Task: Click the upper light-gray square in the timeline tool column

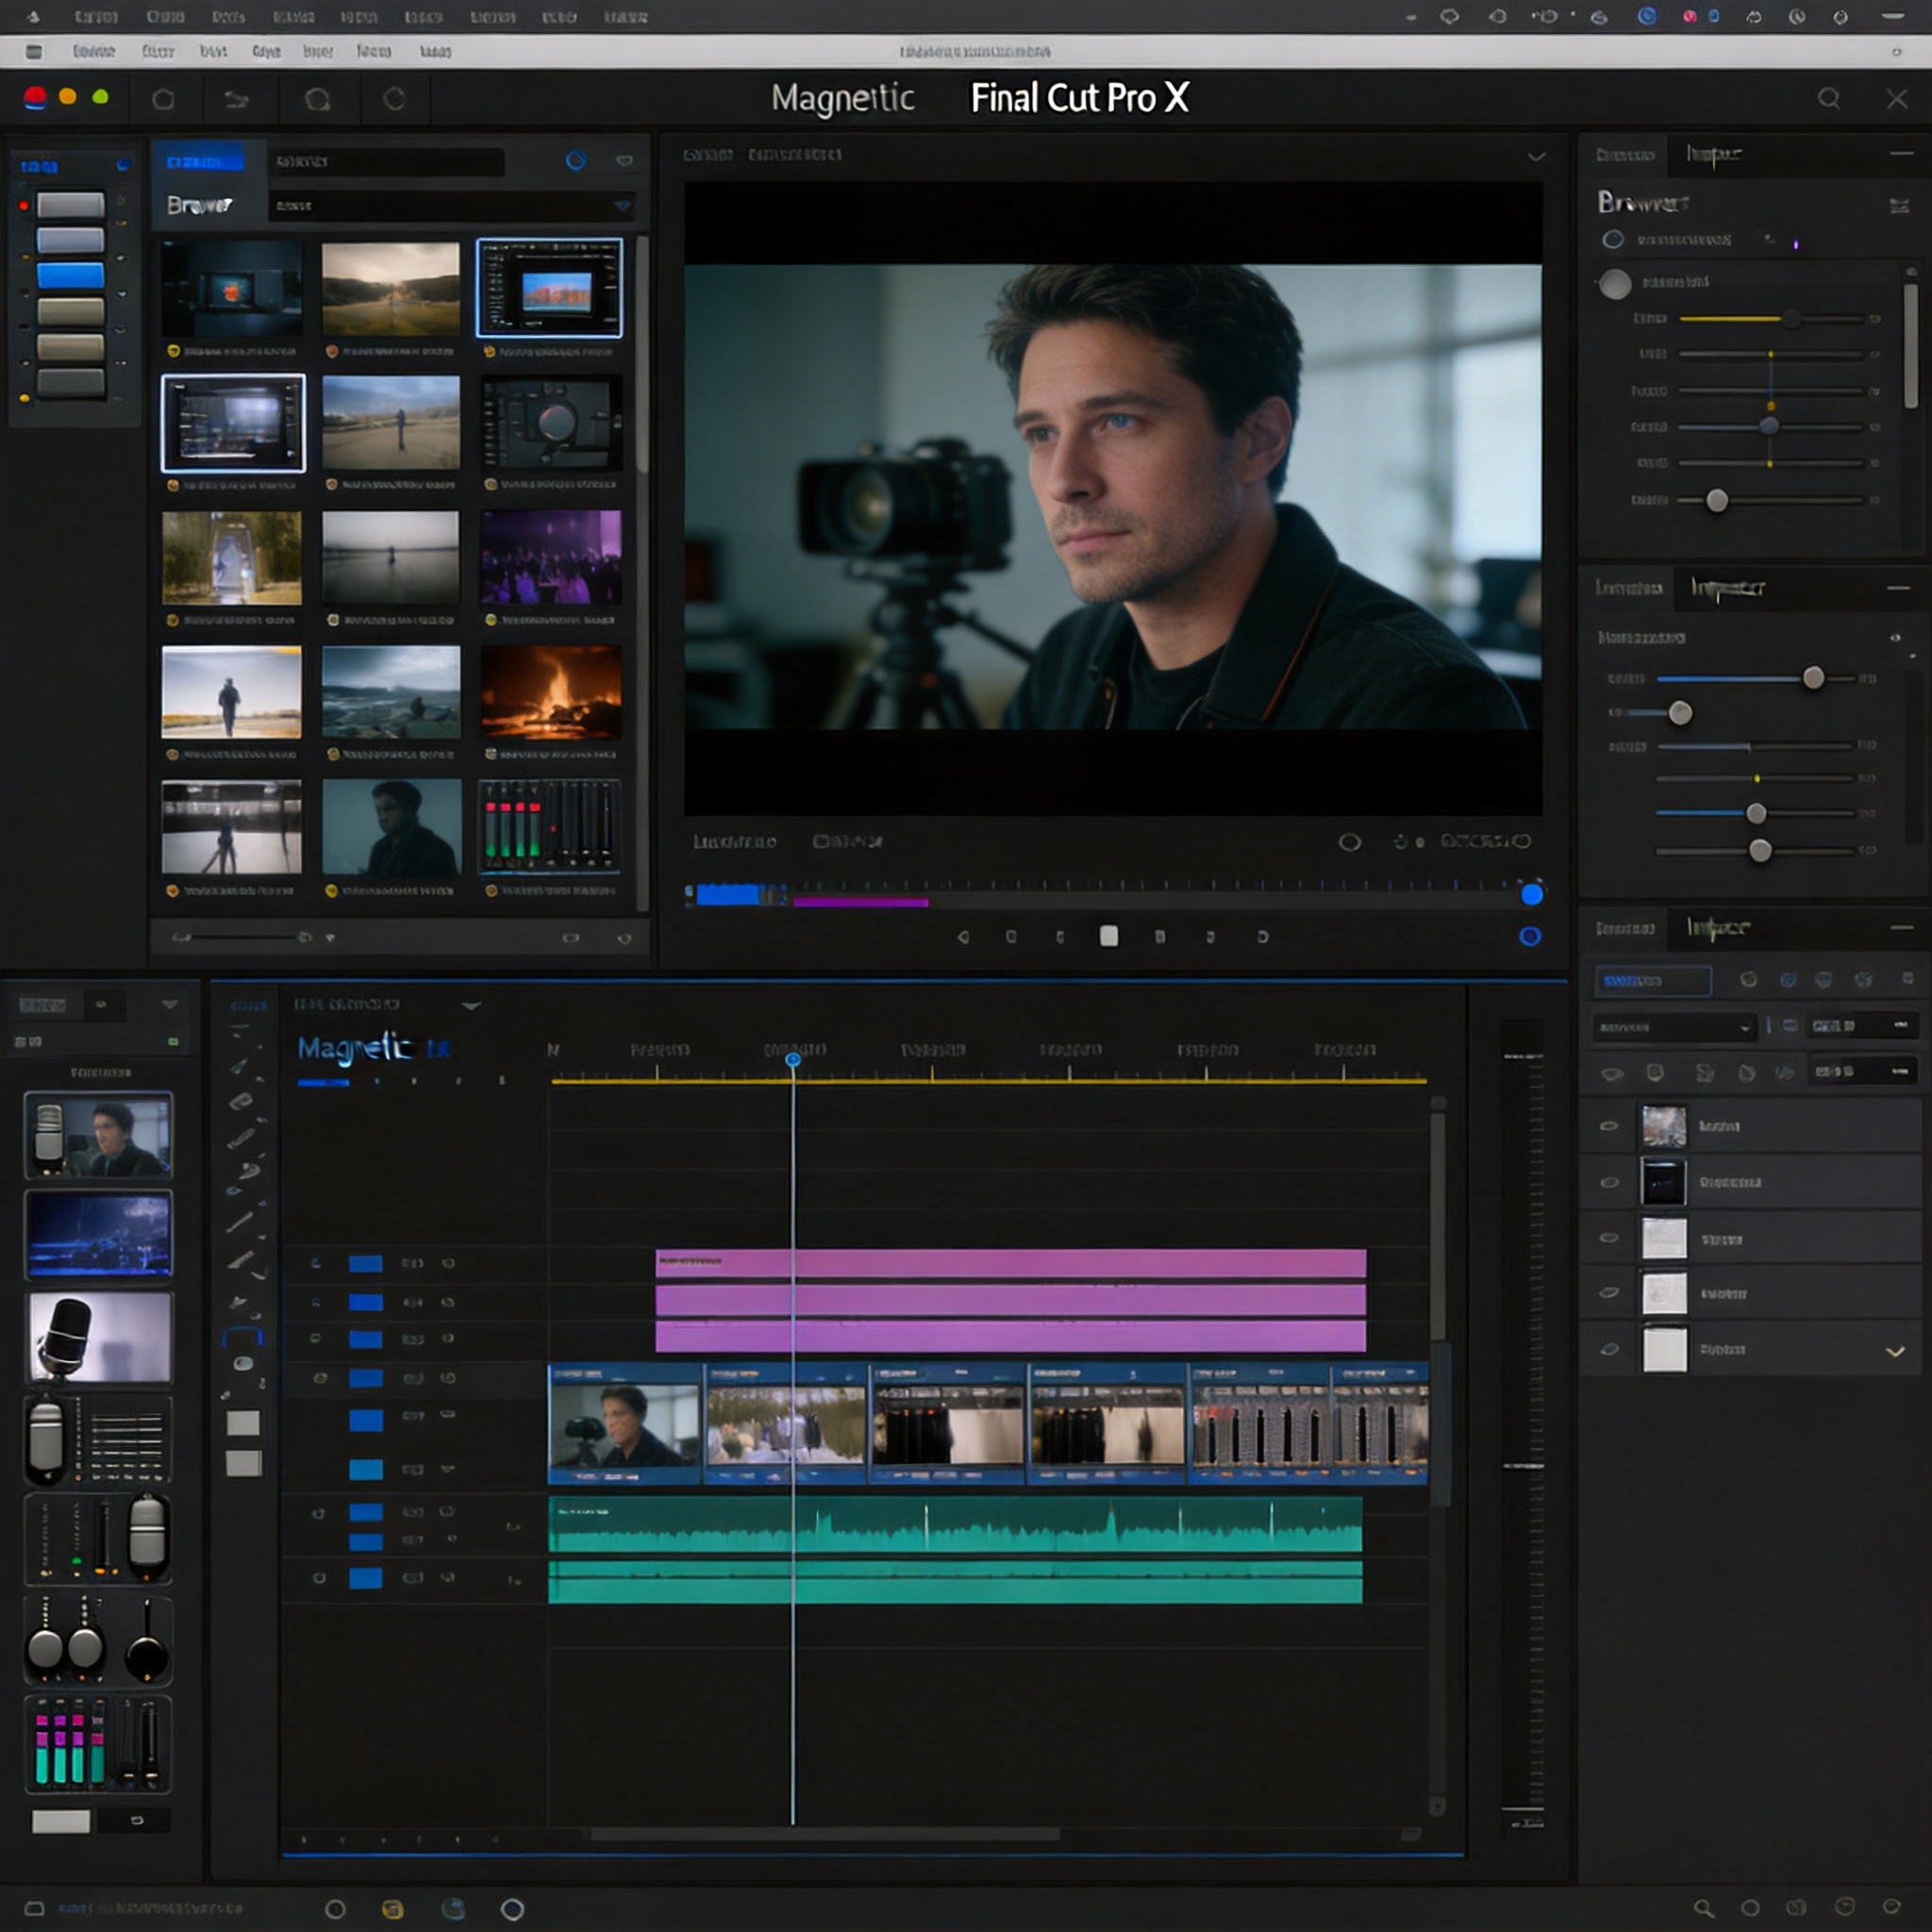Action: point(243,1422)
